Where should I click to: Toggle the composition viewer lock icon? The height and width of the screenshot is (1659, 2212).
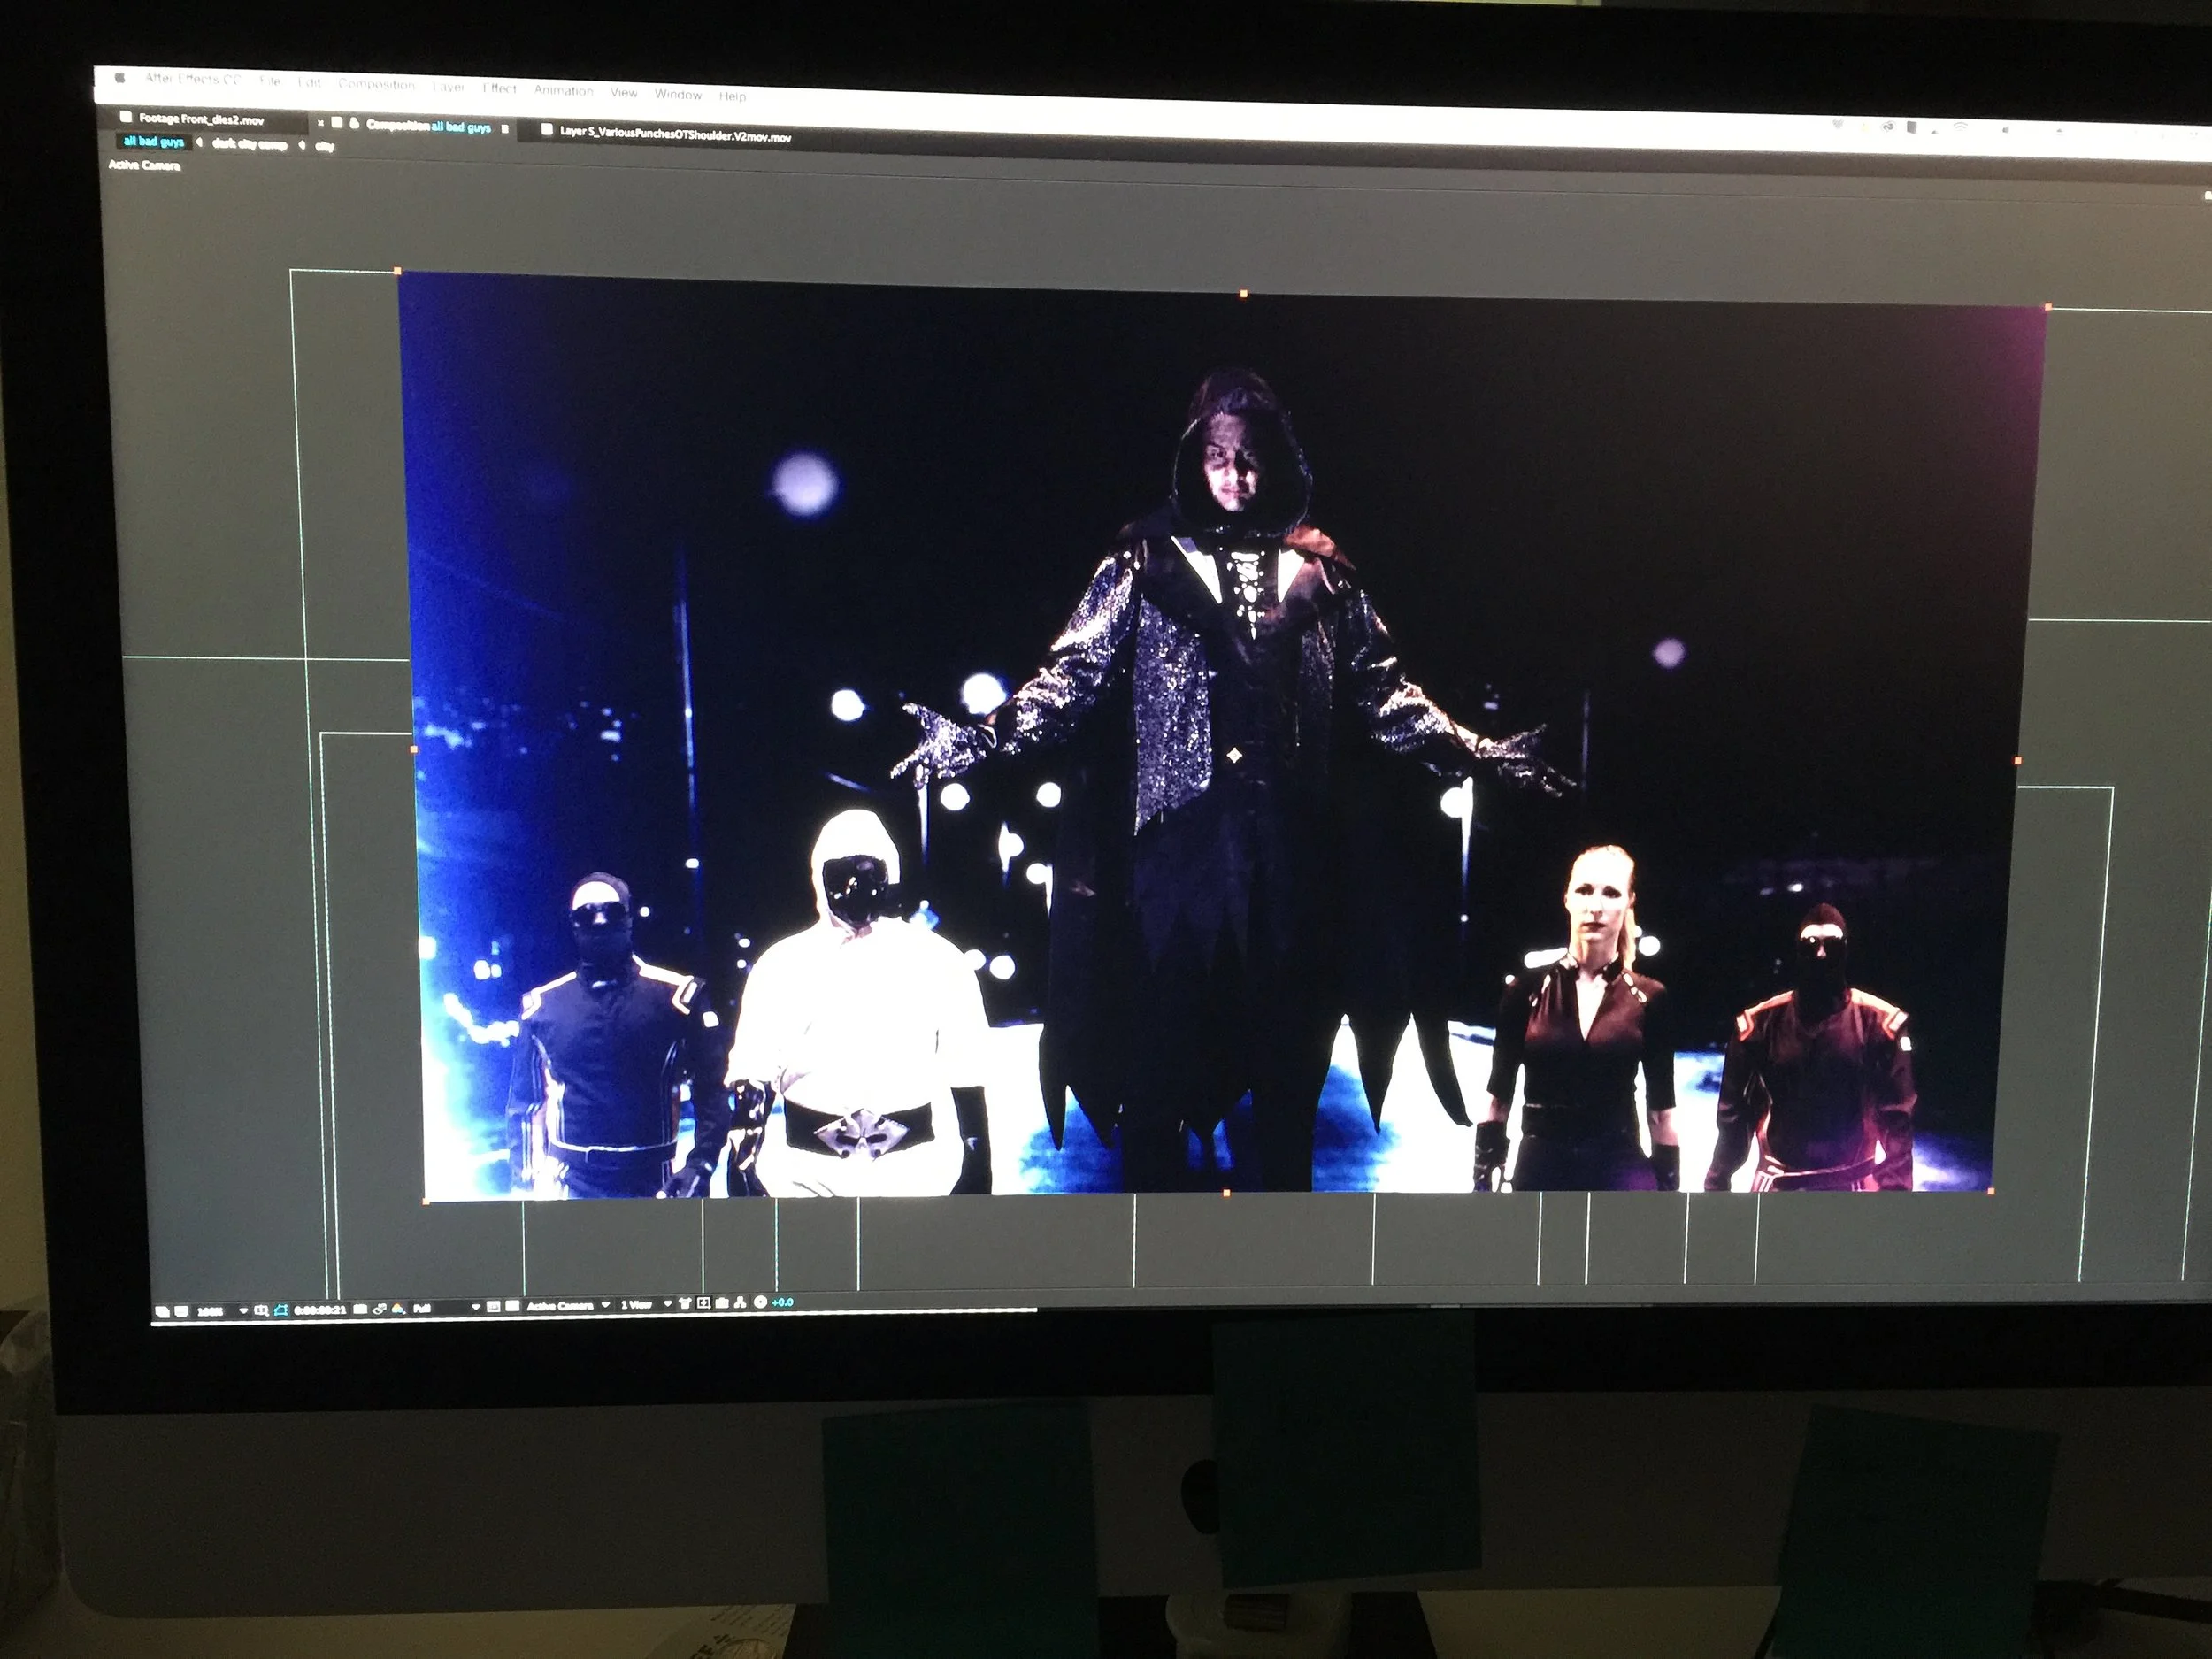354,123
